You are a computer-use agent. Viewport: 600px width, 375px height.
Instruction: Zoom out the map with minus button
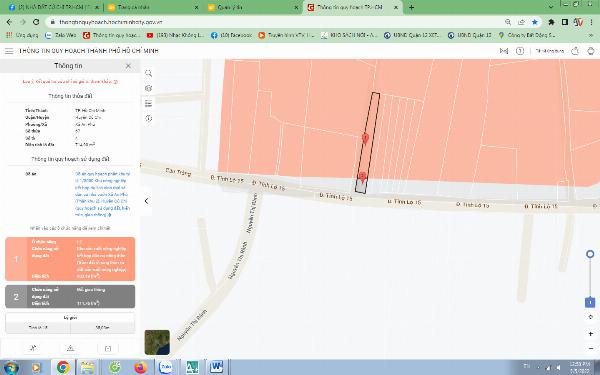pos(590,348)
